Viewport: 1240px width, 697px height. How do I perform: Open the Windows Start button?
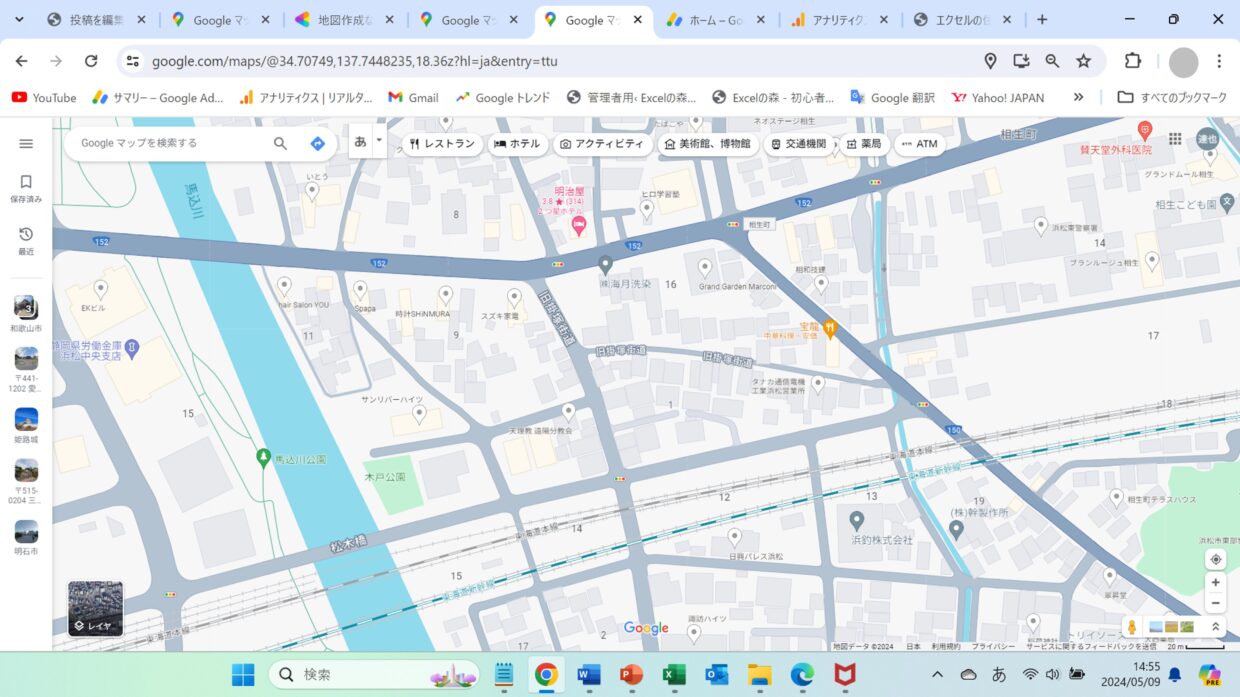pyautogui.click(x=243, y=675)
